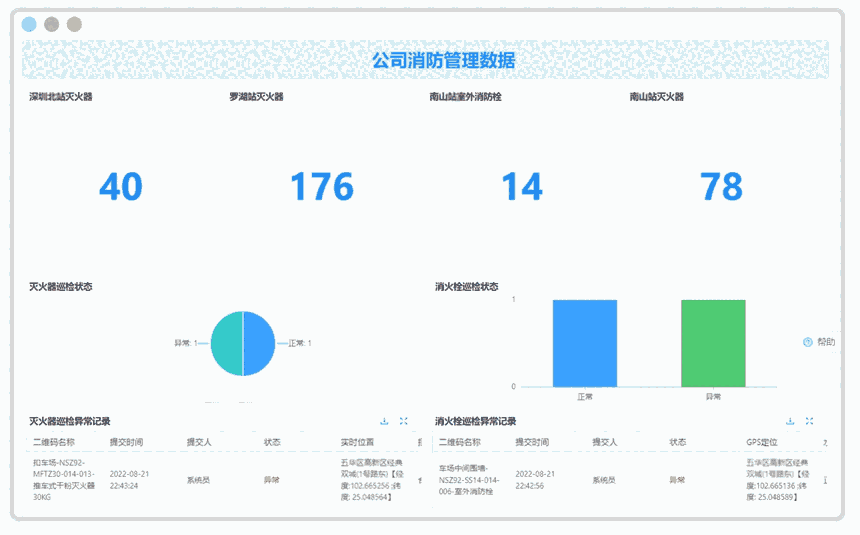Select the blue 正常 slice in pie chart

click(258, 343)
